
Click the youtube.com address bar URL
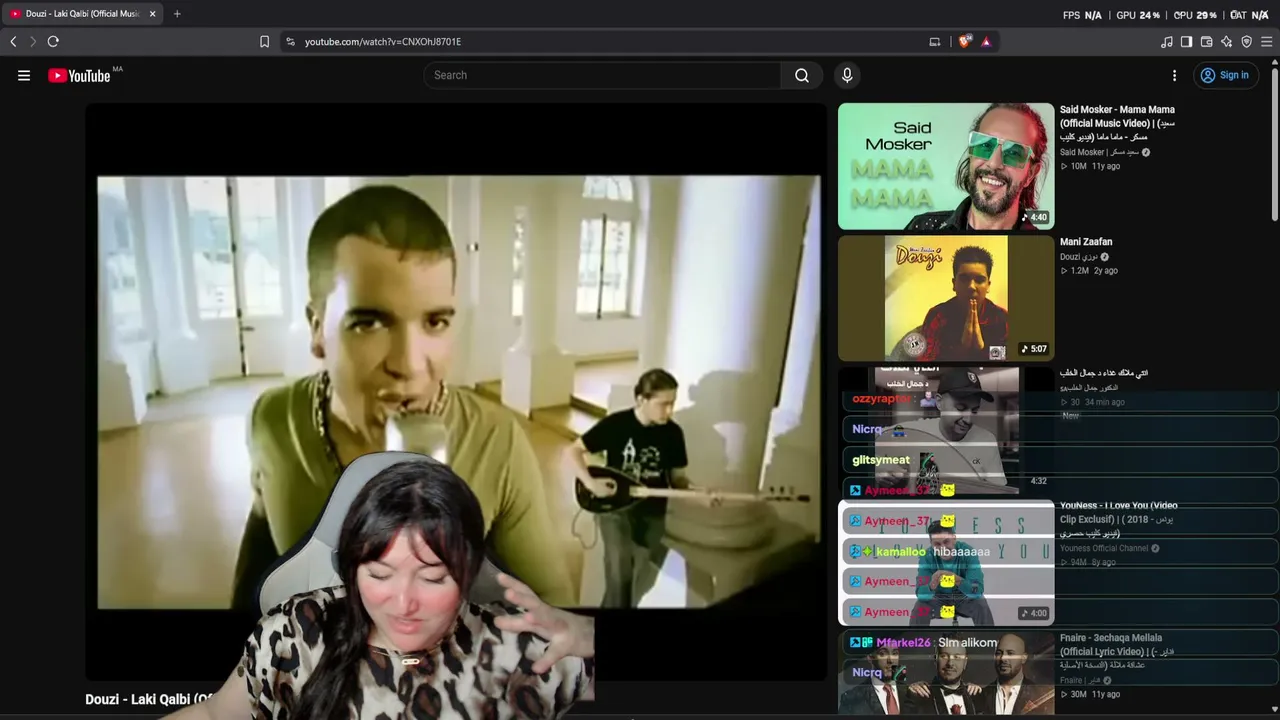click(383, 42)
